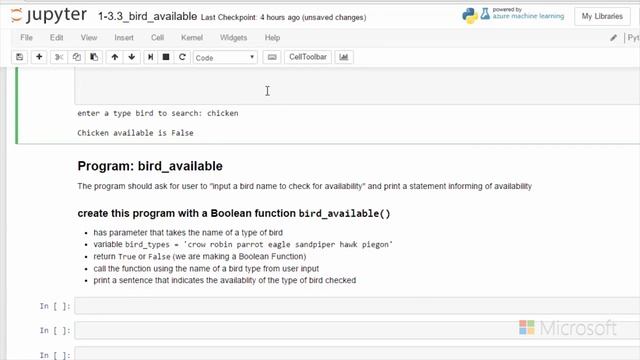This screenshot has width=640, height=360.
Task: Interrupt the kernel with stop icon
Action: click(x=166, y=57)
